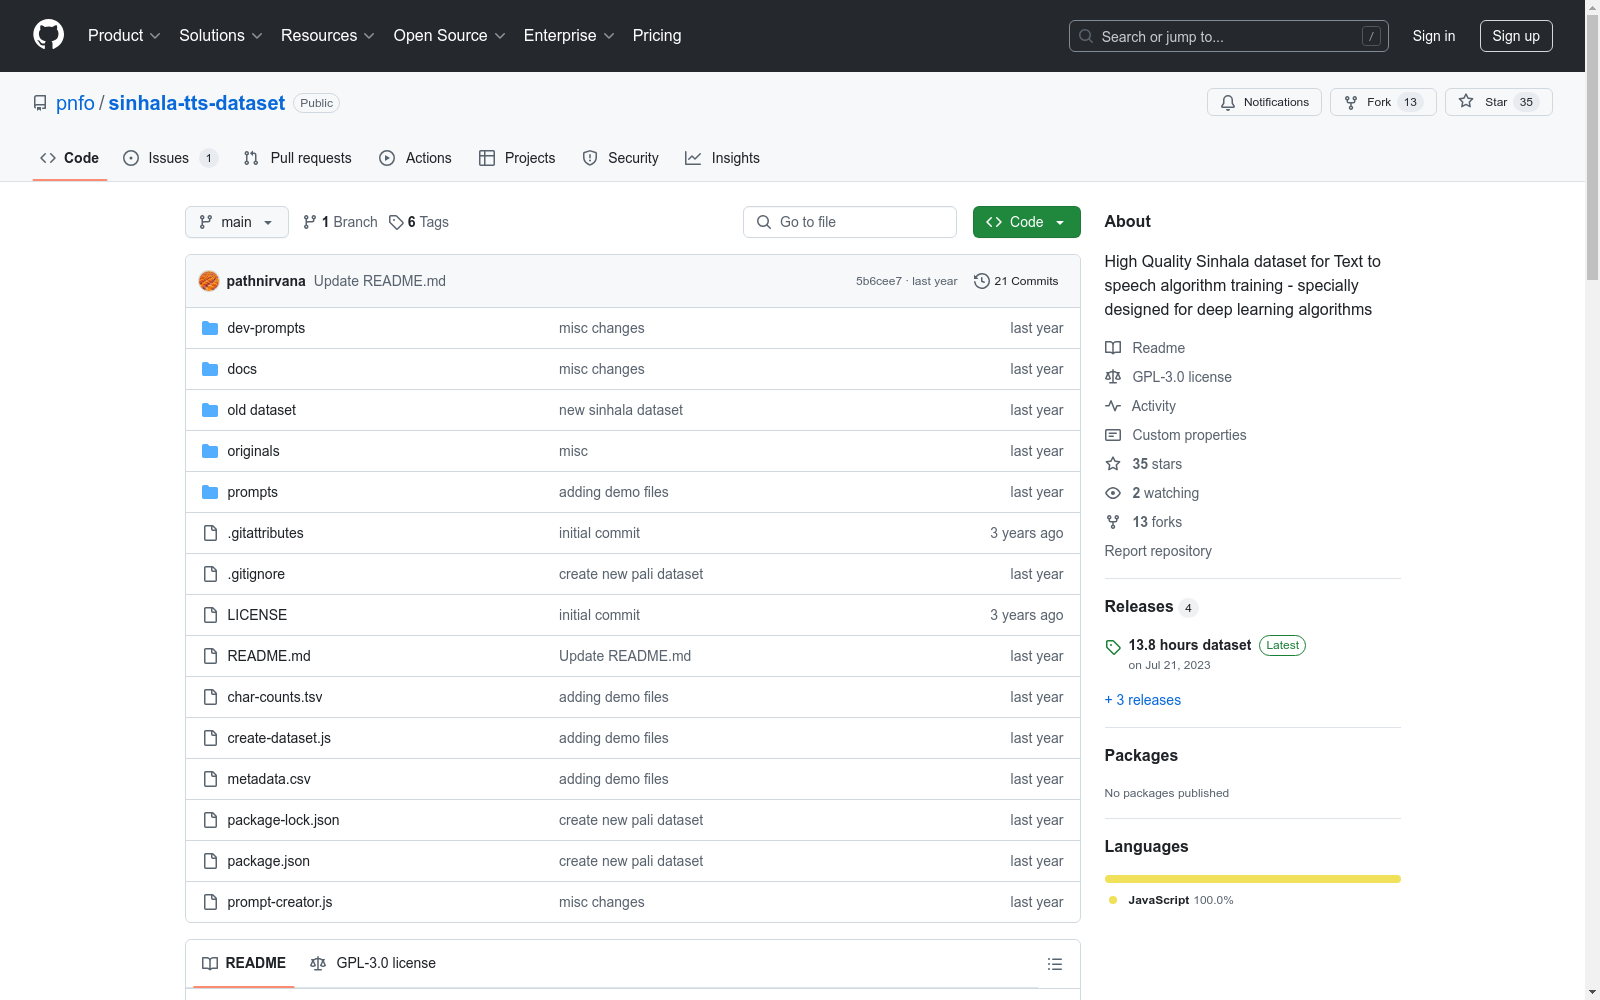Click the metadata.csv file icon
This screenshot has width=1600, height=1000.
[210, 779]
